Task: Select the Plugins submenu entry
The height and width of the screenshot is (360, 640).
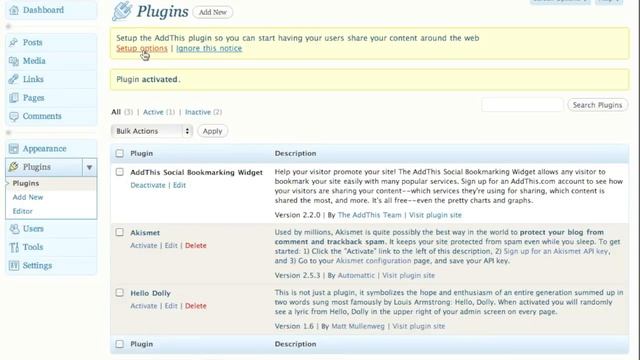Action: pos(26,183)
